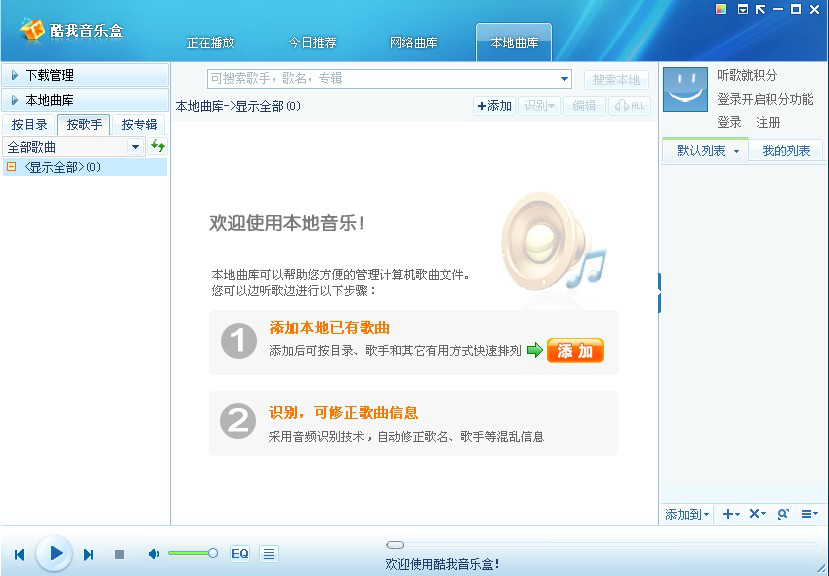Click the search song icon in playlist footer

click(x=783, y=514)
